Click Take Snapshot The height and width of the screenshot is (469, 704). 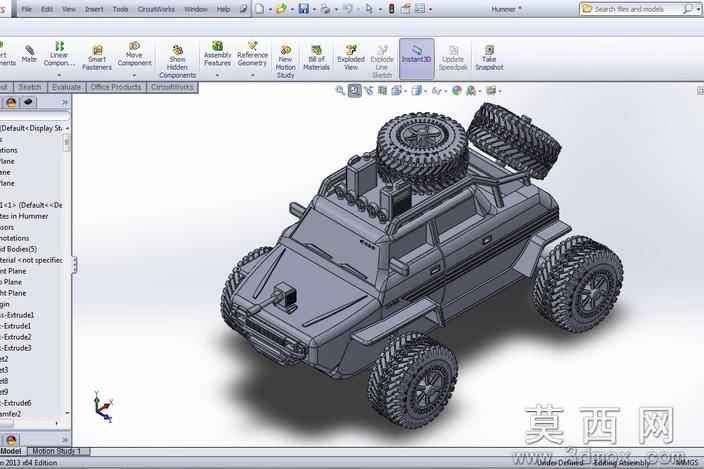pyautogui.click(x=489, y=57)
